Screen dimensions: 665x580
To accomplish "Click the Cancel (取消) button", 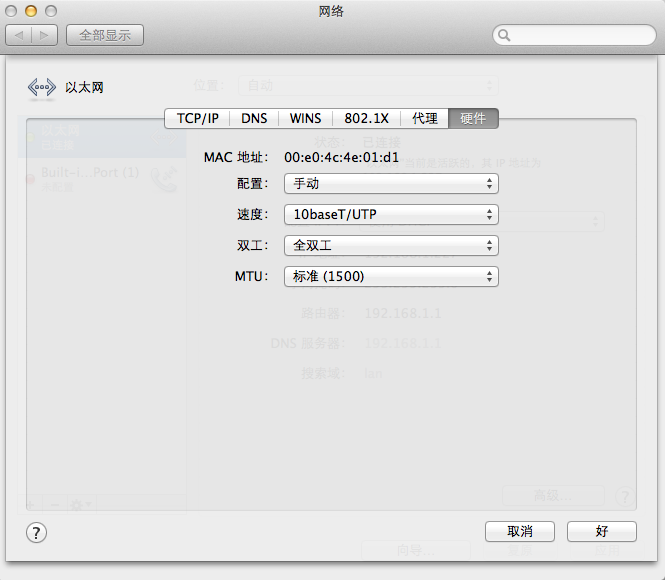I will point(520,531).
